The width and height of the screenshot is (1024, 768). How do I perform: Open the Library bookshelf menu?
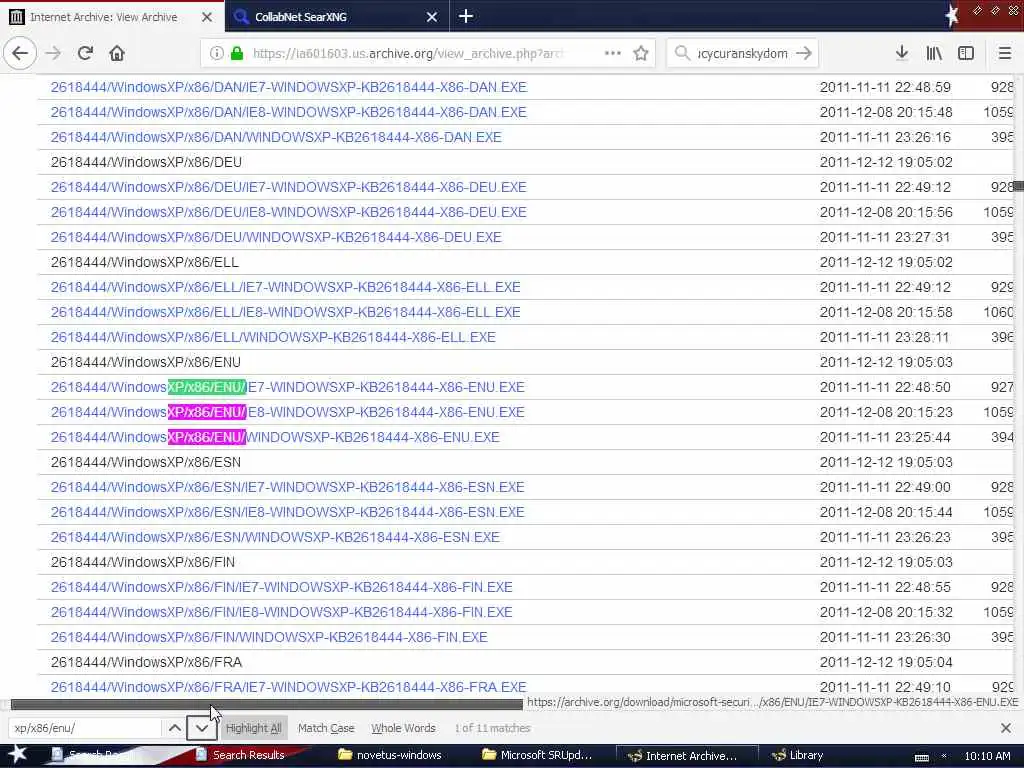point(934,53)
